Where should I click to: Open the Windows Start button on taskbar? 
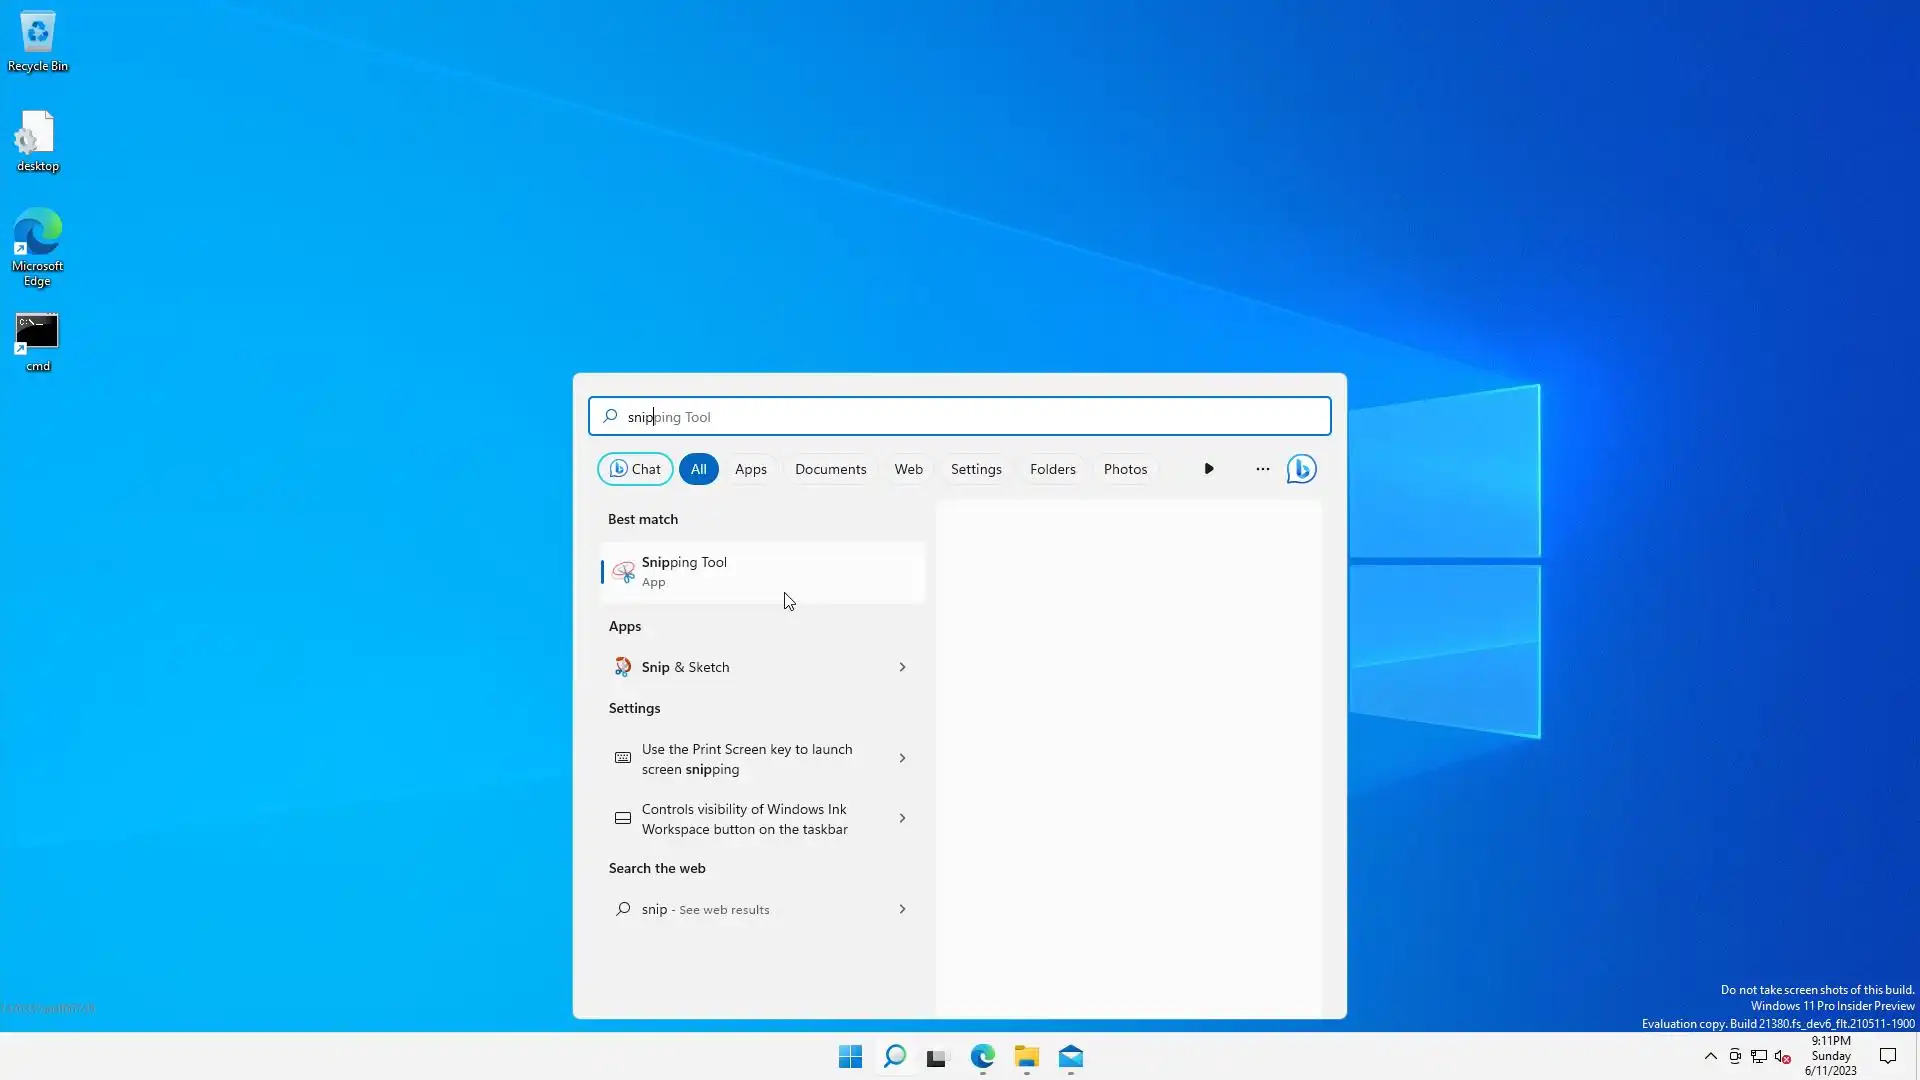(x=850, y=1057)
